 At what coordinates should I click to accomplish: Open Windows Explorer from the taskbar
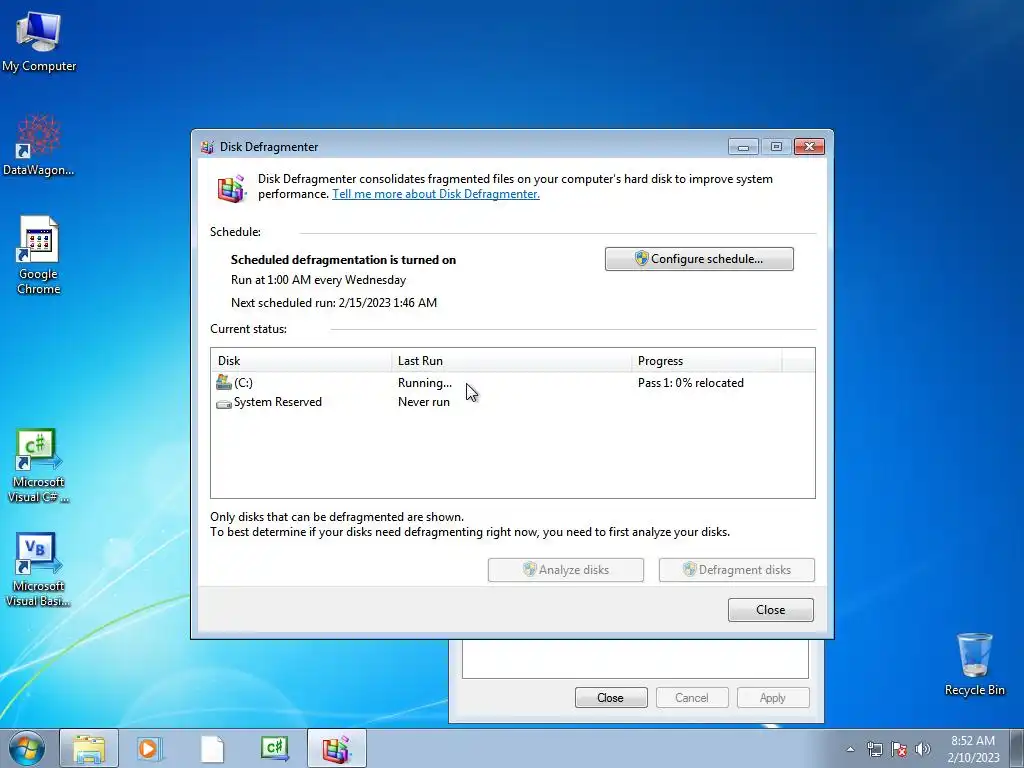pyautogui.click(x=89, y=748)
